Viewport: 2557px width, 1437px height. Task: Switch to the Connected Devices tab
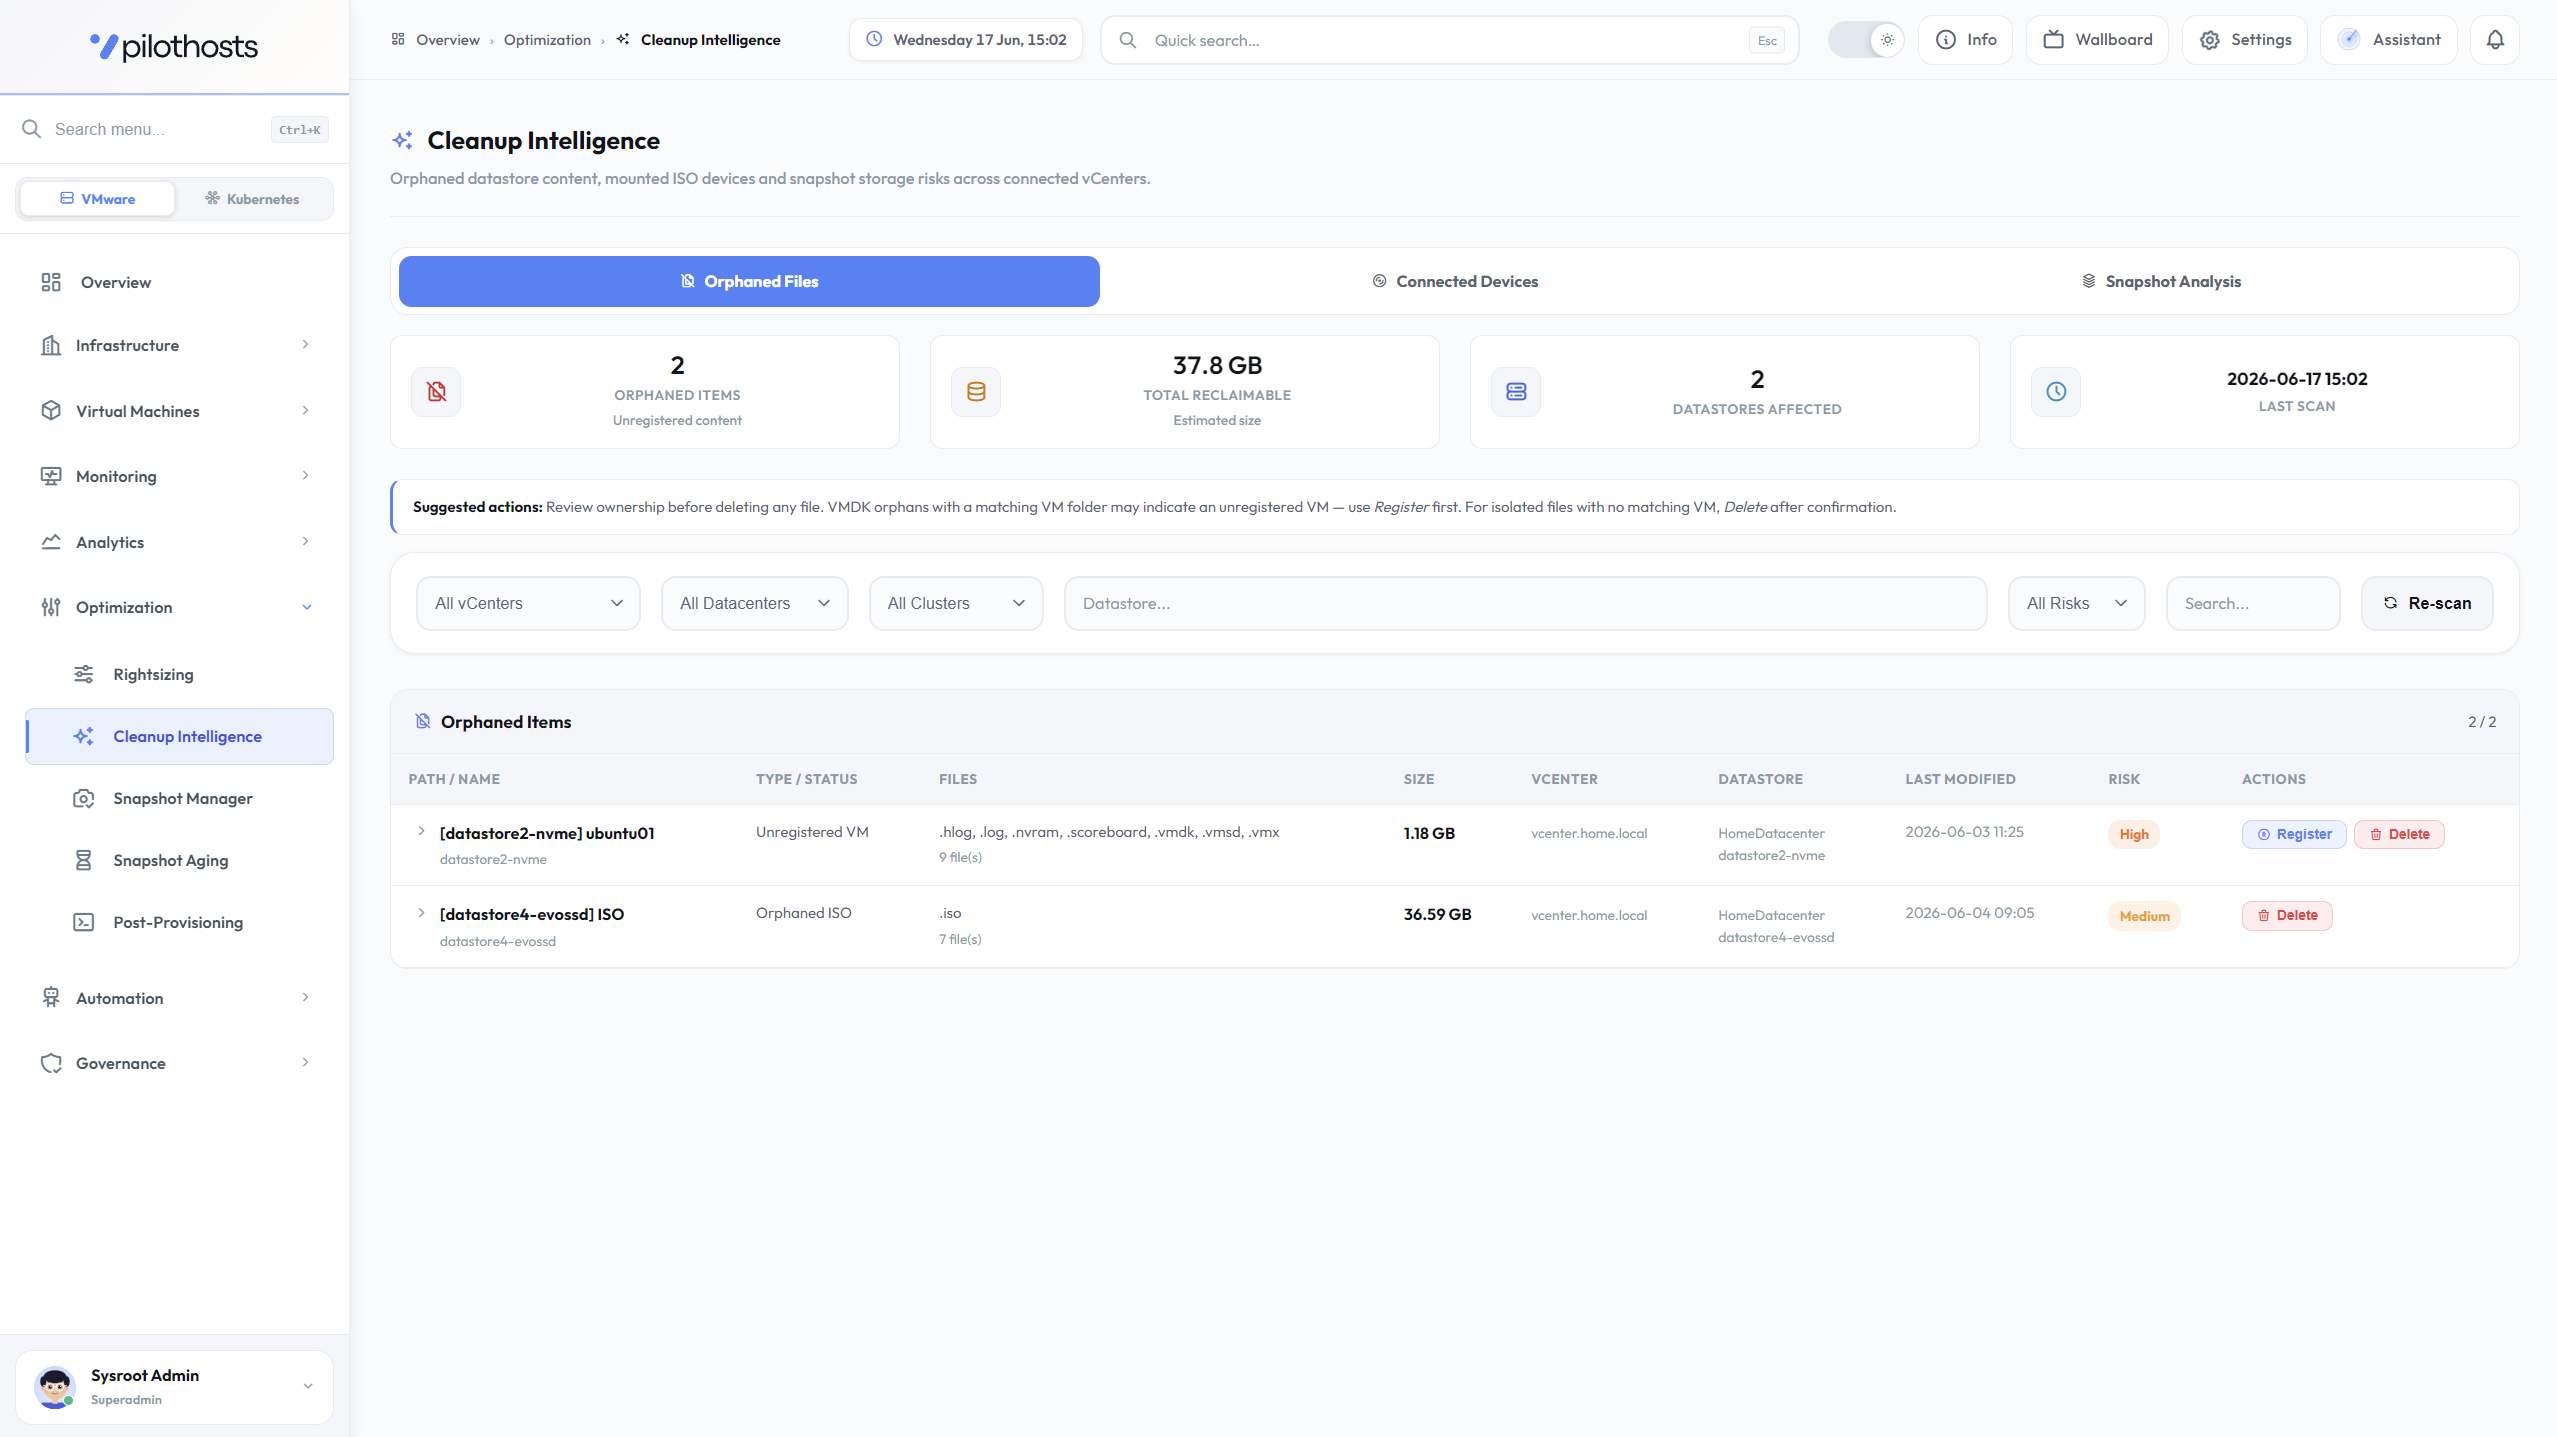click(1455, 281)
